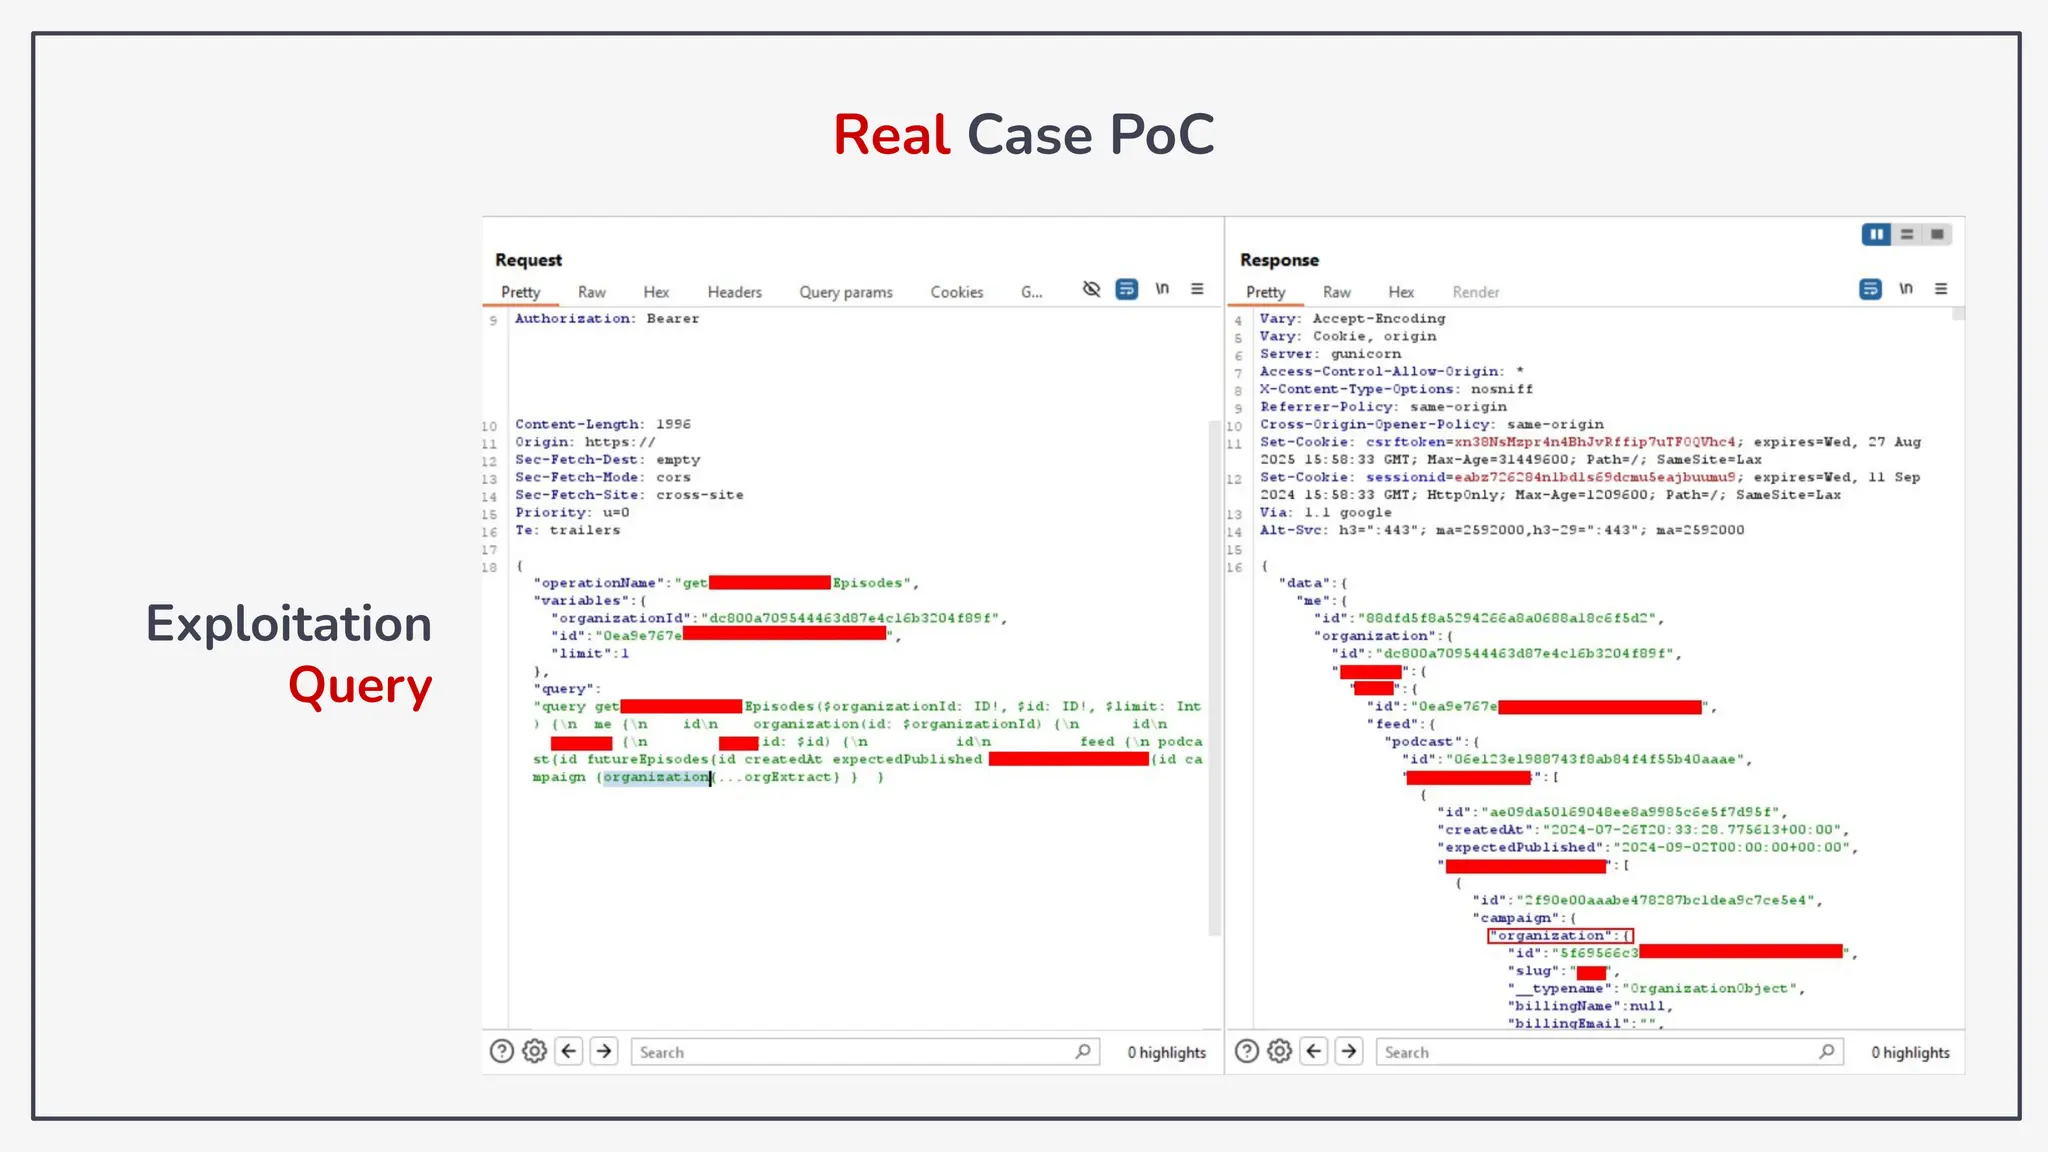Open the Request panel hamburger menu
The width and height of the screenshot is (2048, 1152).
(x=1197, y=289)
